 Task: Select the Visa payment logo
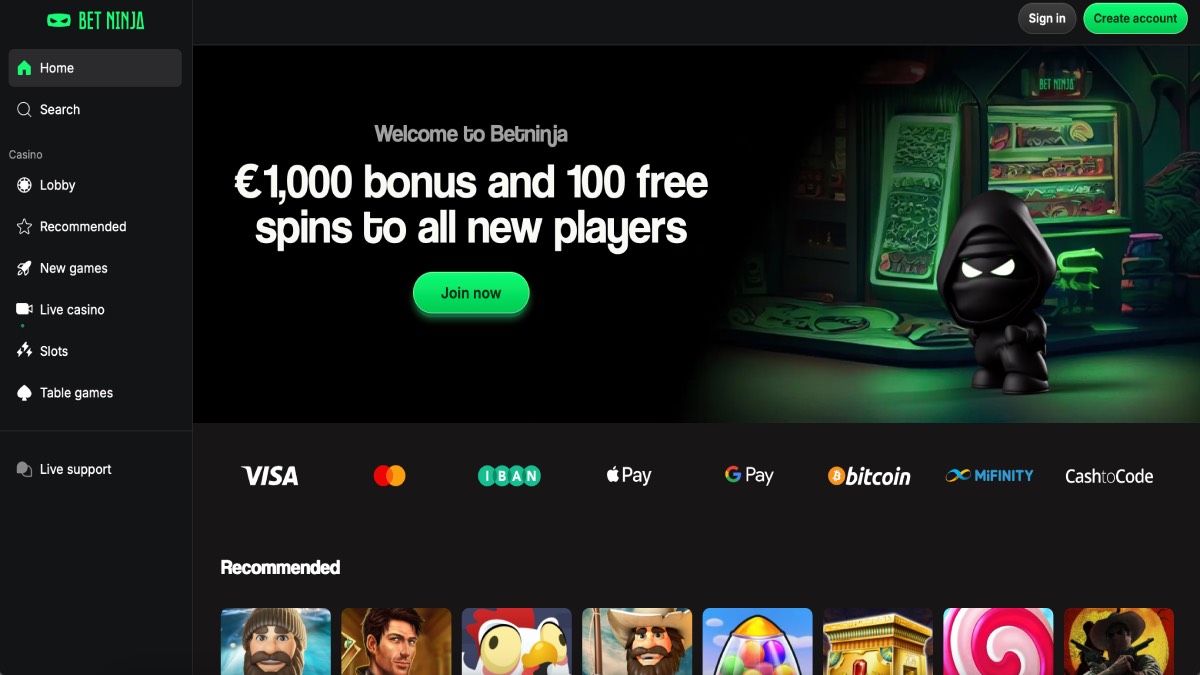coord(270,476)
